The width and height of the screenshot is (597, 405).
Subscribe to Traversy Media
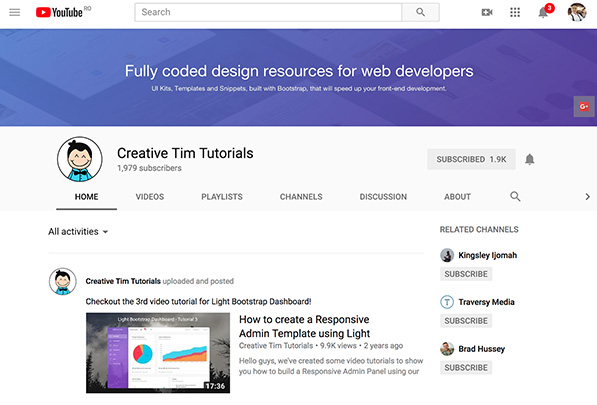[x=466, y=321]
